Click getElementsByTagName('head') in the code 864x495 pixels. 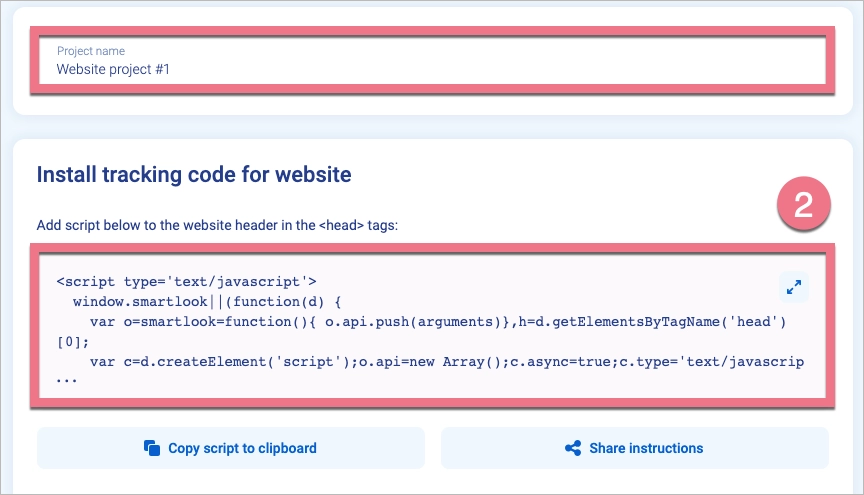click(678, 321)
